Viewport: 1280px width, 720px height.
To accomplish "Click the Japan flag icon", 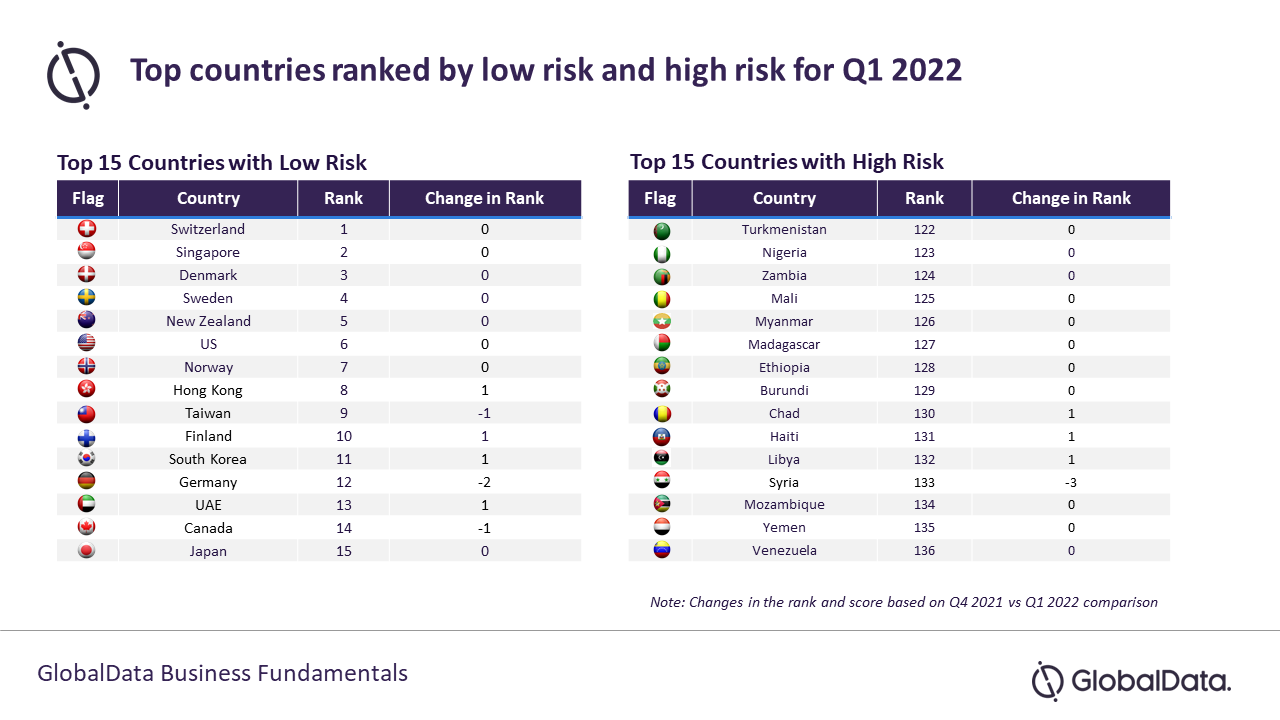I will (87, 551).
